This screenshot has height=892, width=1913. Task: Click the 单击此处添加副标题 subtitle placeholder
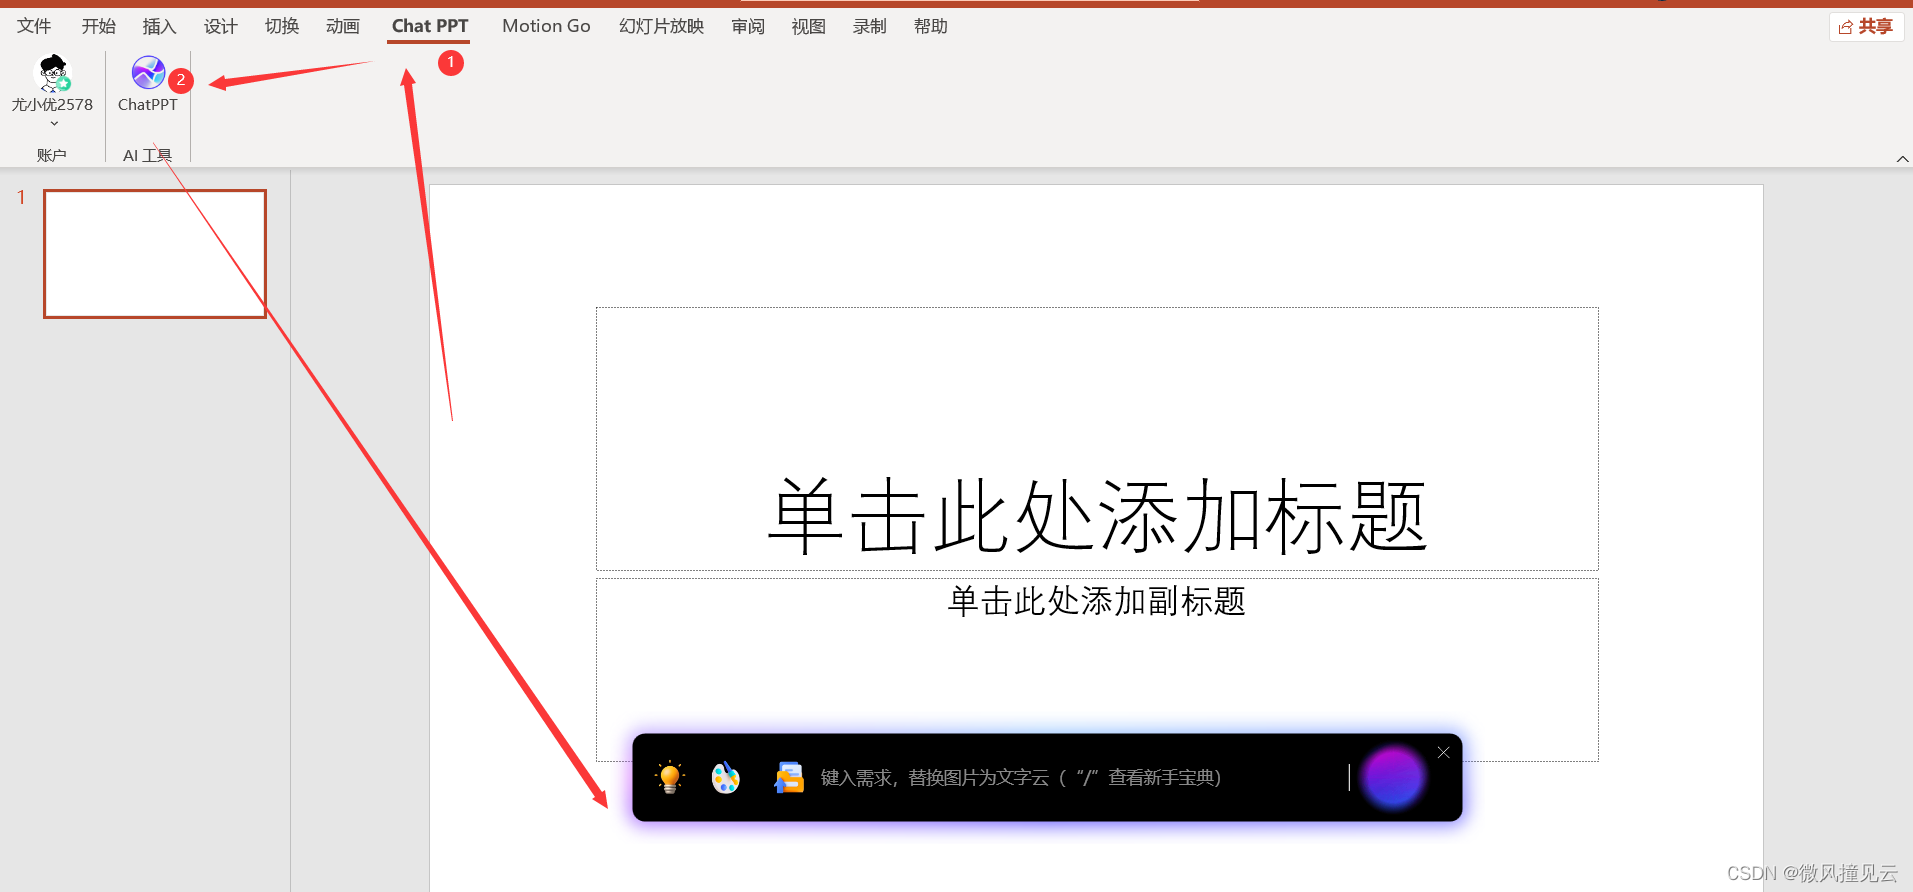1097,670
